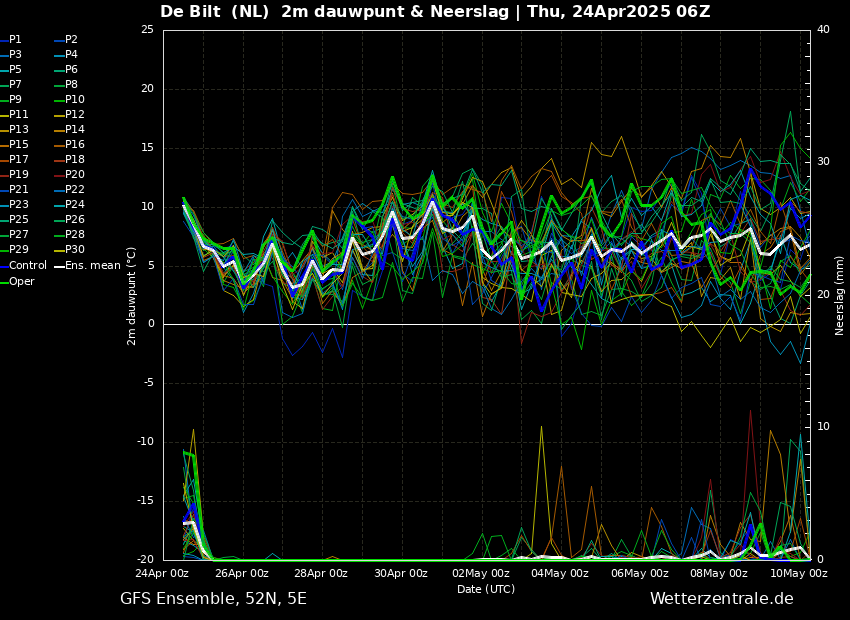850x620 pixels.
Task: Click the P30 legend label
Action: point(74,250)
